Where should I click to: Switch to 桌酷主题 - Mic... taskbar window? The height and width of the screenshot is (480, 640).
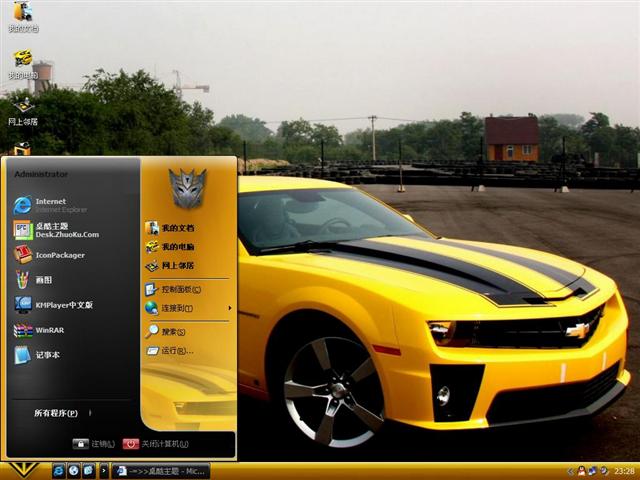coord(161,471)
